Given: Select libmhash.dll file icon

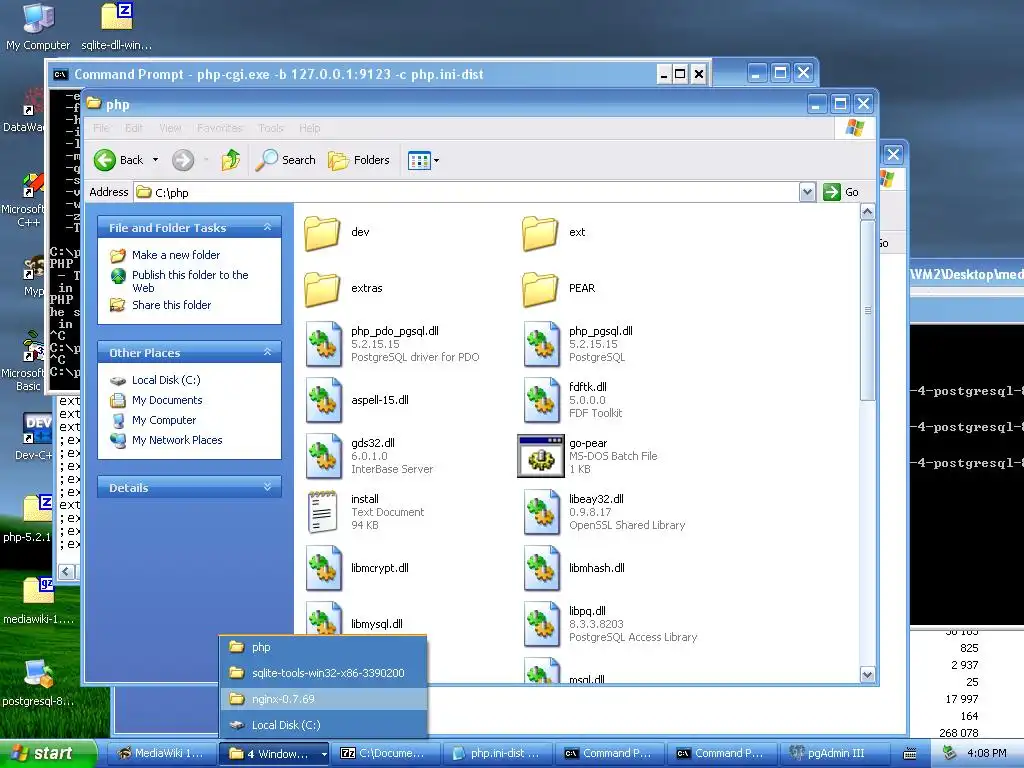Looking at the screenshot, I should click(x=541, y=568).
